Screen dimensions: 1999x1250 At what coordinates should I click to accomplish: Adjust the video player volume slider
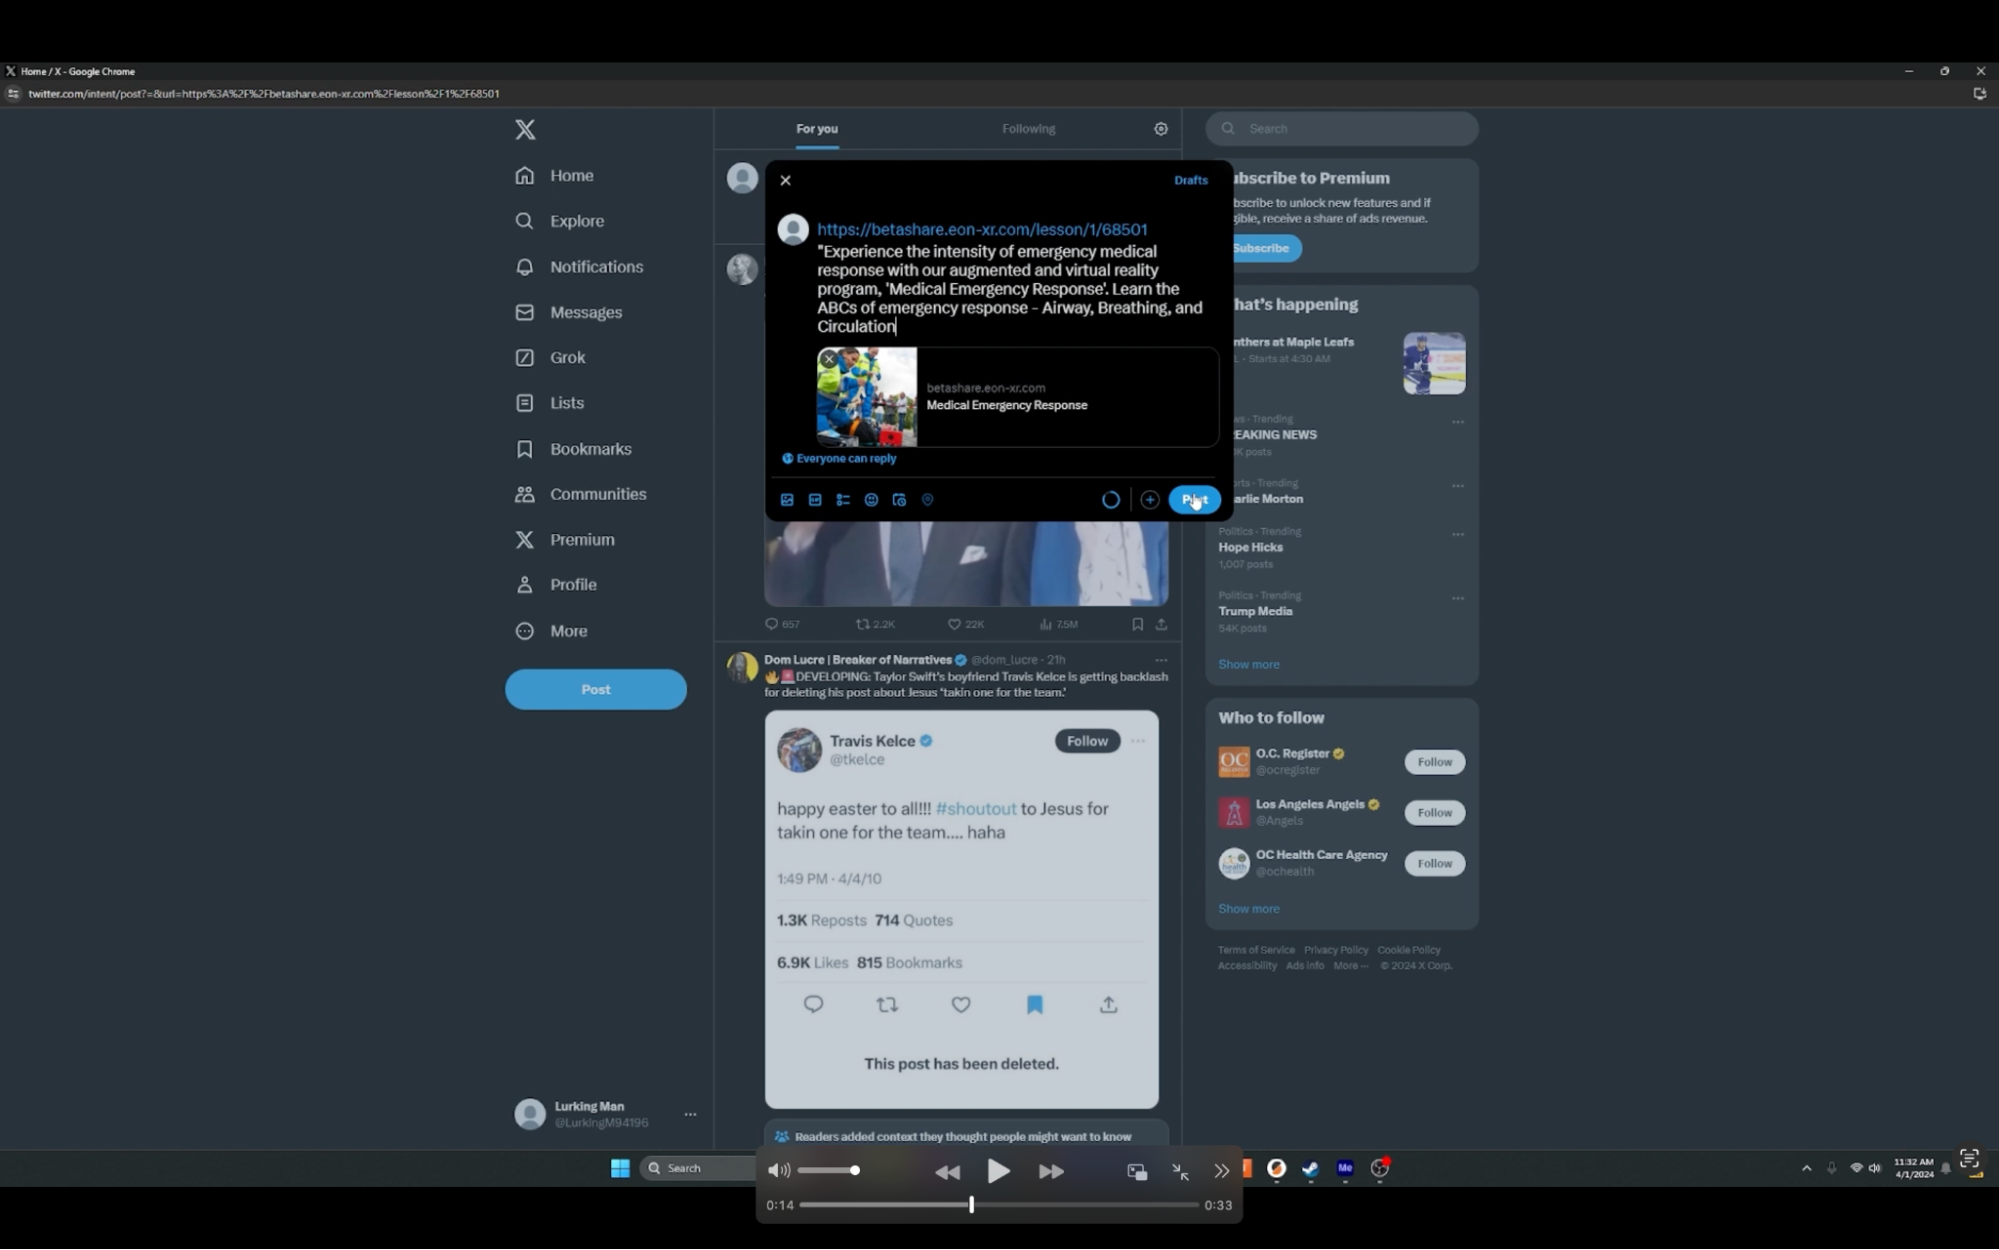click(828, 1171)
